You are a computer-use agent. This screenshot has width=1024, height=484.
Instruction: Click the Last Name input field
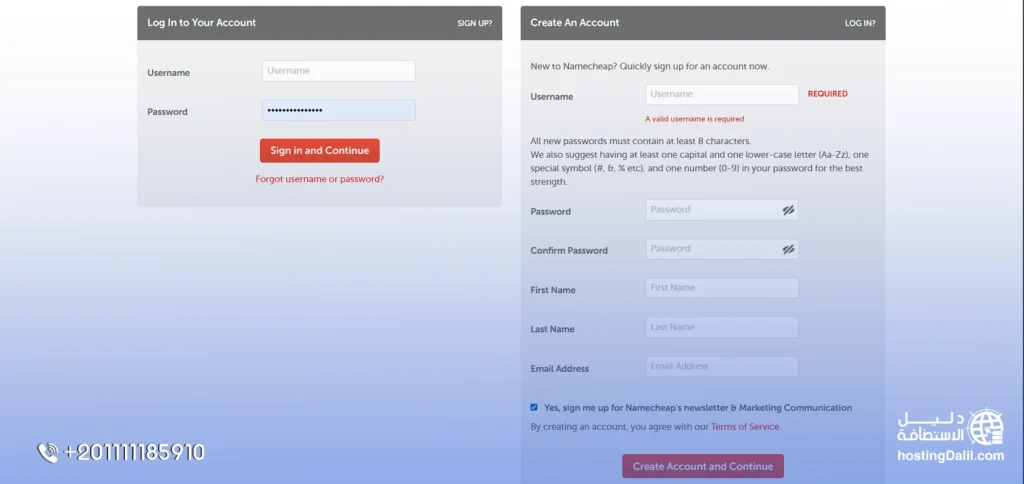(721, 327)
